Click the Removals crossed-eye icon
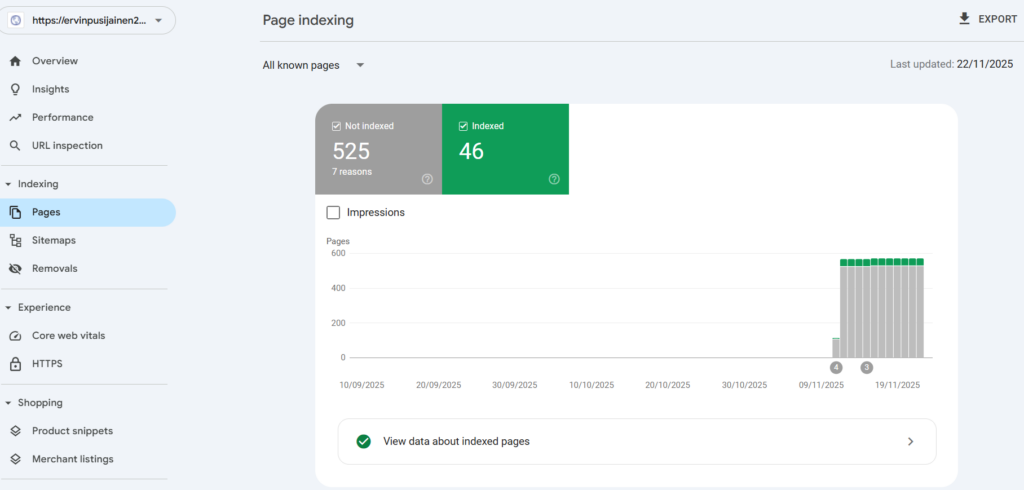Viewport: 1024px width, 490px height. pos(15,268)
